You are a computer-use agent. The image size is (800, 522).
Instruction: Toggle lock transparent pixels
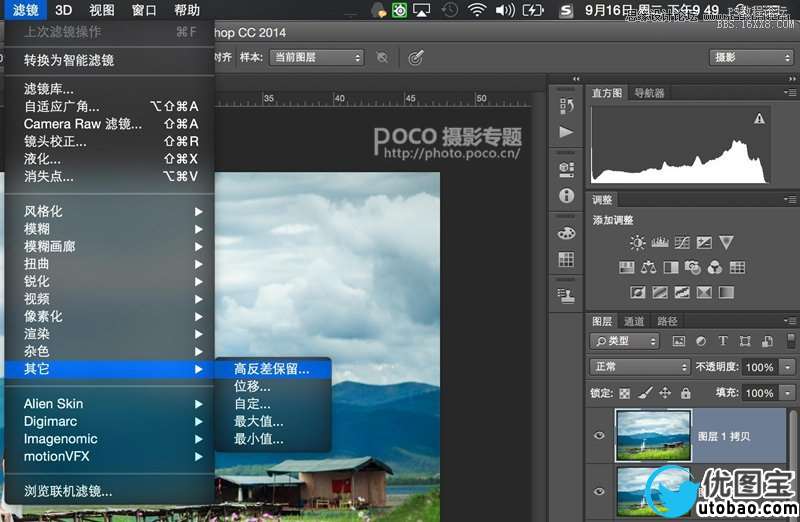tap(624, 393)
